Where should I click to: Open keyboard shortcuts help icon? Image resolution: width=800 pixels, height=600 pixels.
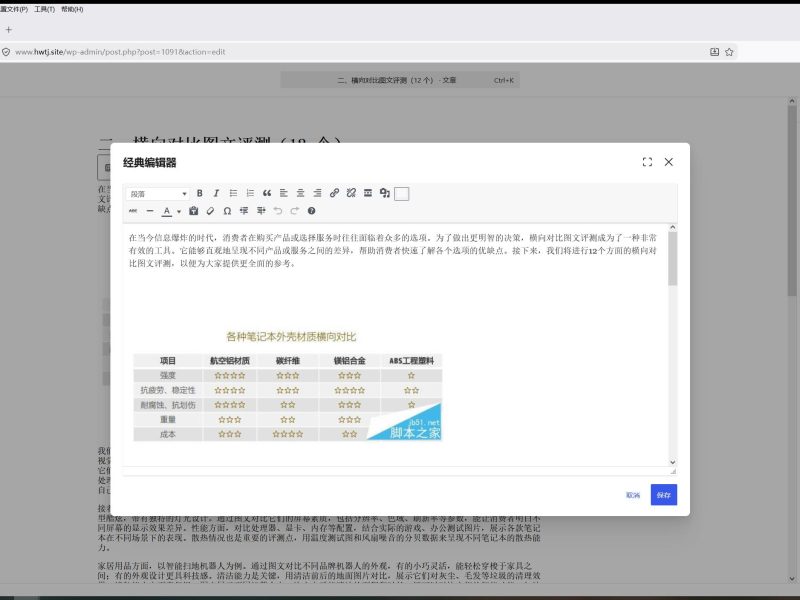(311, 211)
